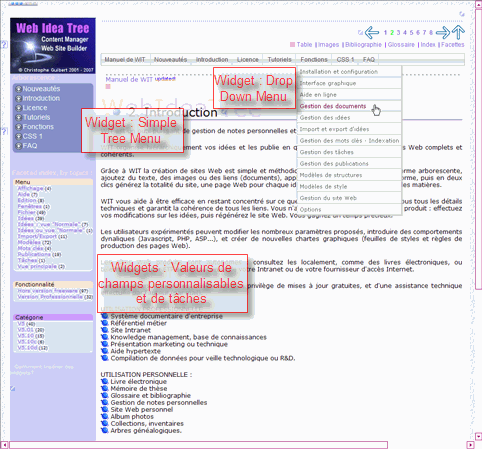Select Import et export d'idées entry
482x449 pixels.
click(349, 129)
